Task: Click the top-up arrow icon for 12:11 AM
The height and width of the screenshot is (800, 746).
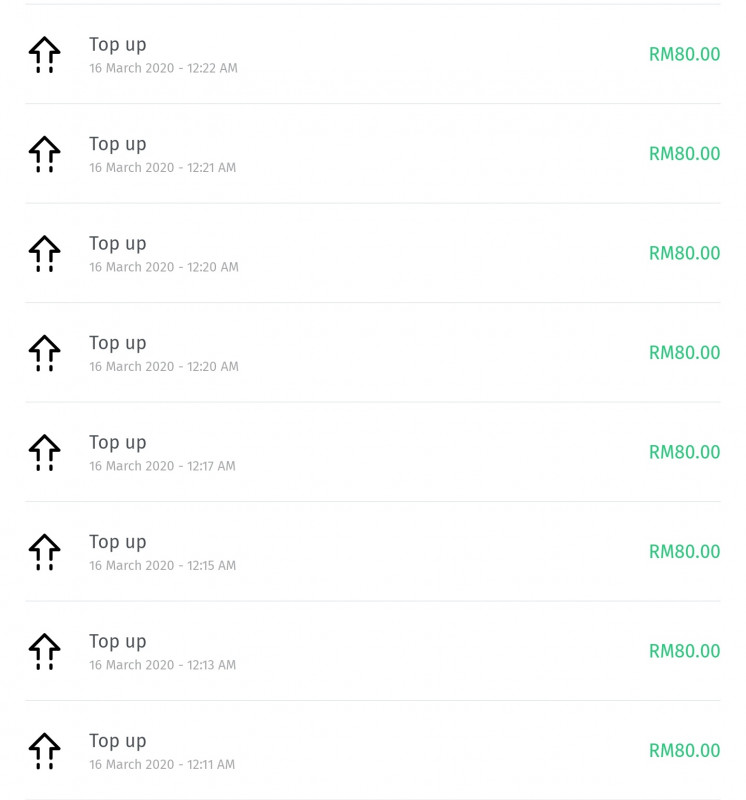Action: coord(44,751)
